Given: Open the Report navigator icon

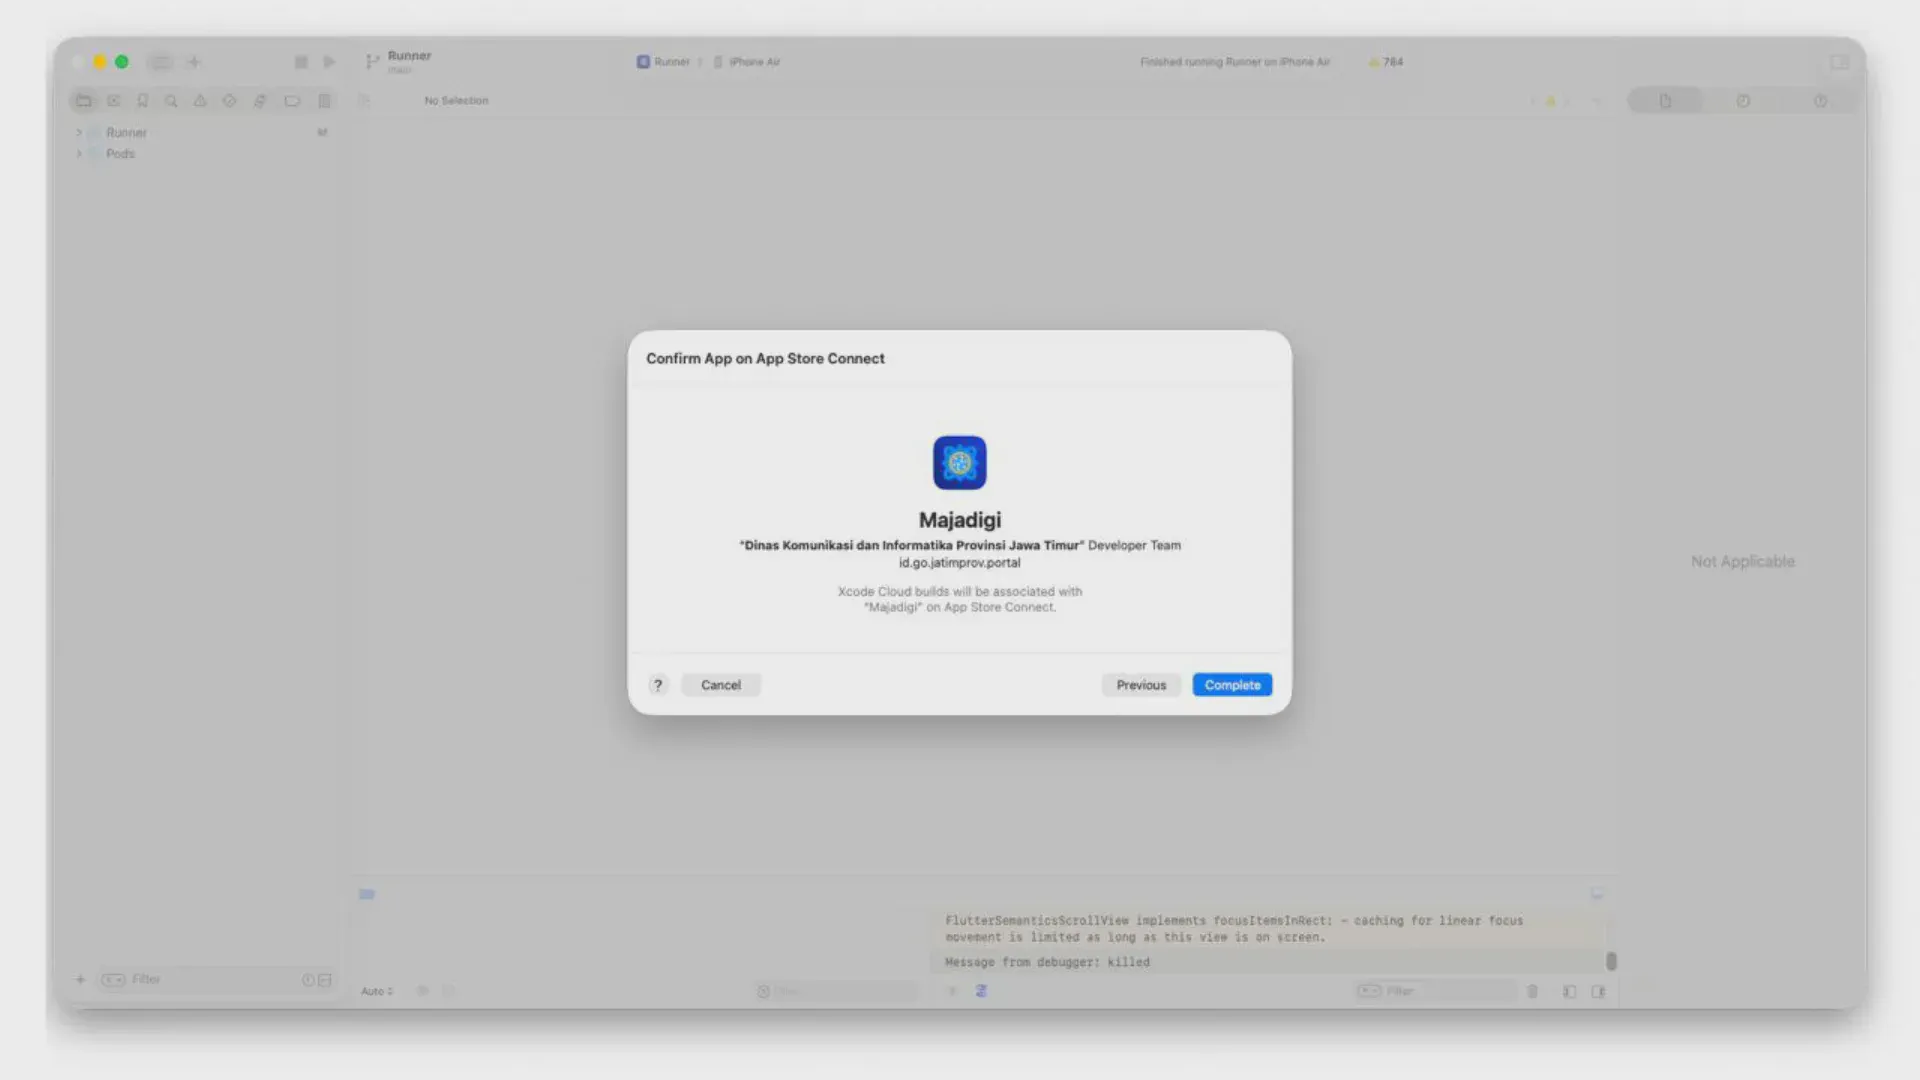Looking at the screenshot, I should coord(324,101).
